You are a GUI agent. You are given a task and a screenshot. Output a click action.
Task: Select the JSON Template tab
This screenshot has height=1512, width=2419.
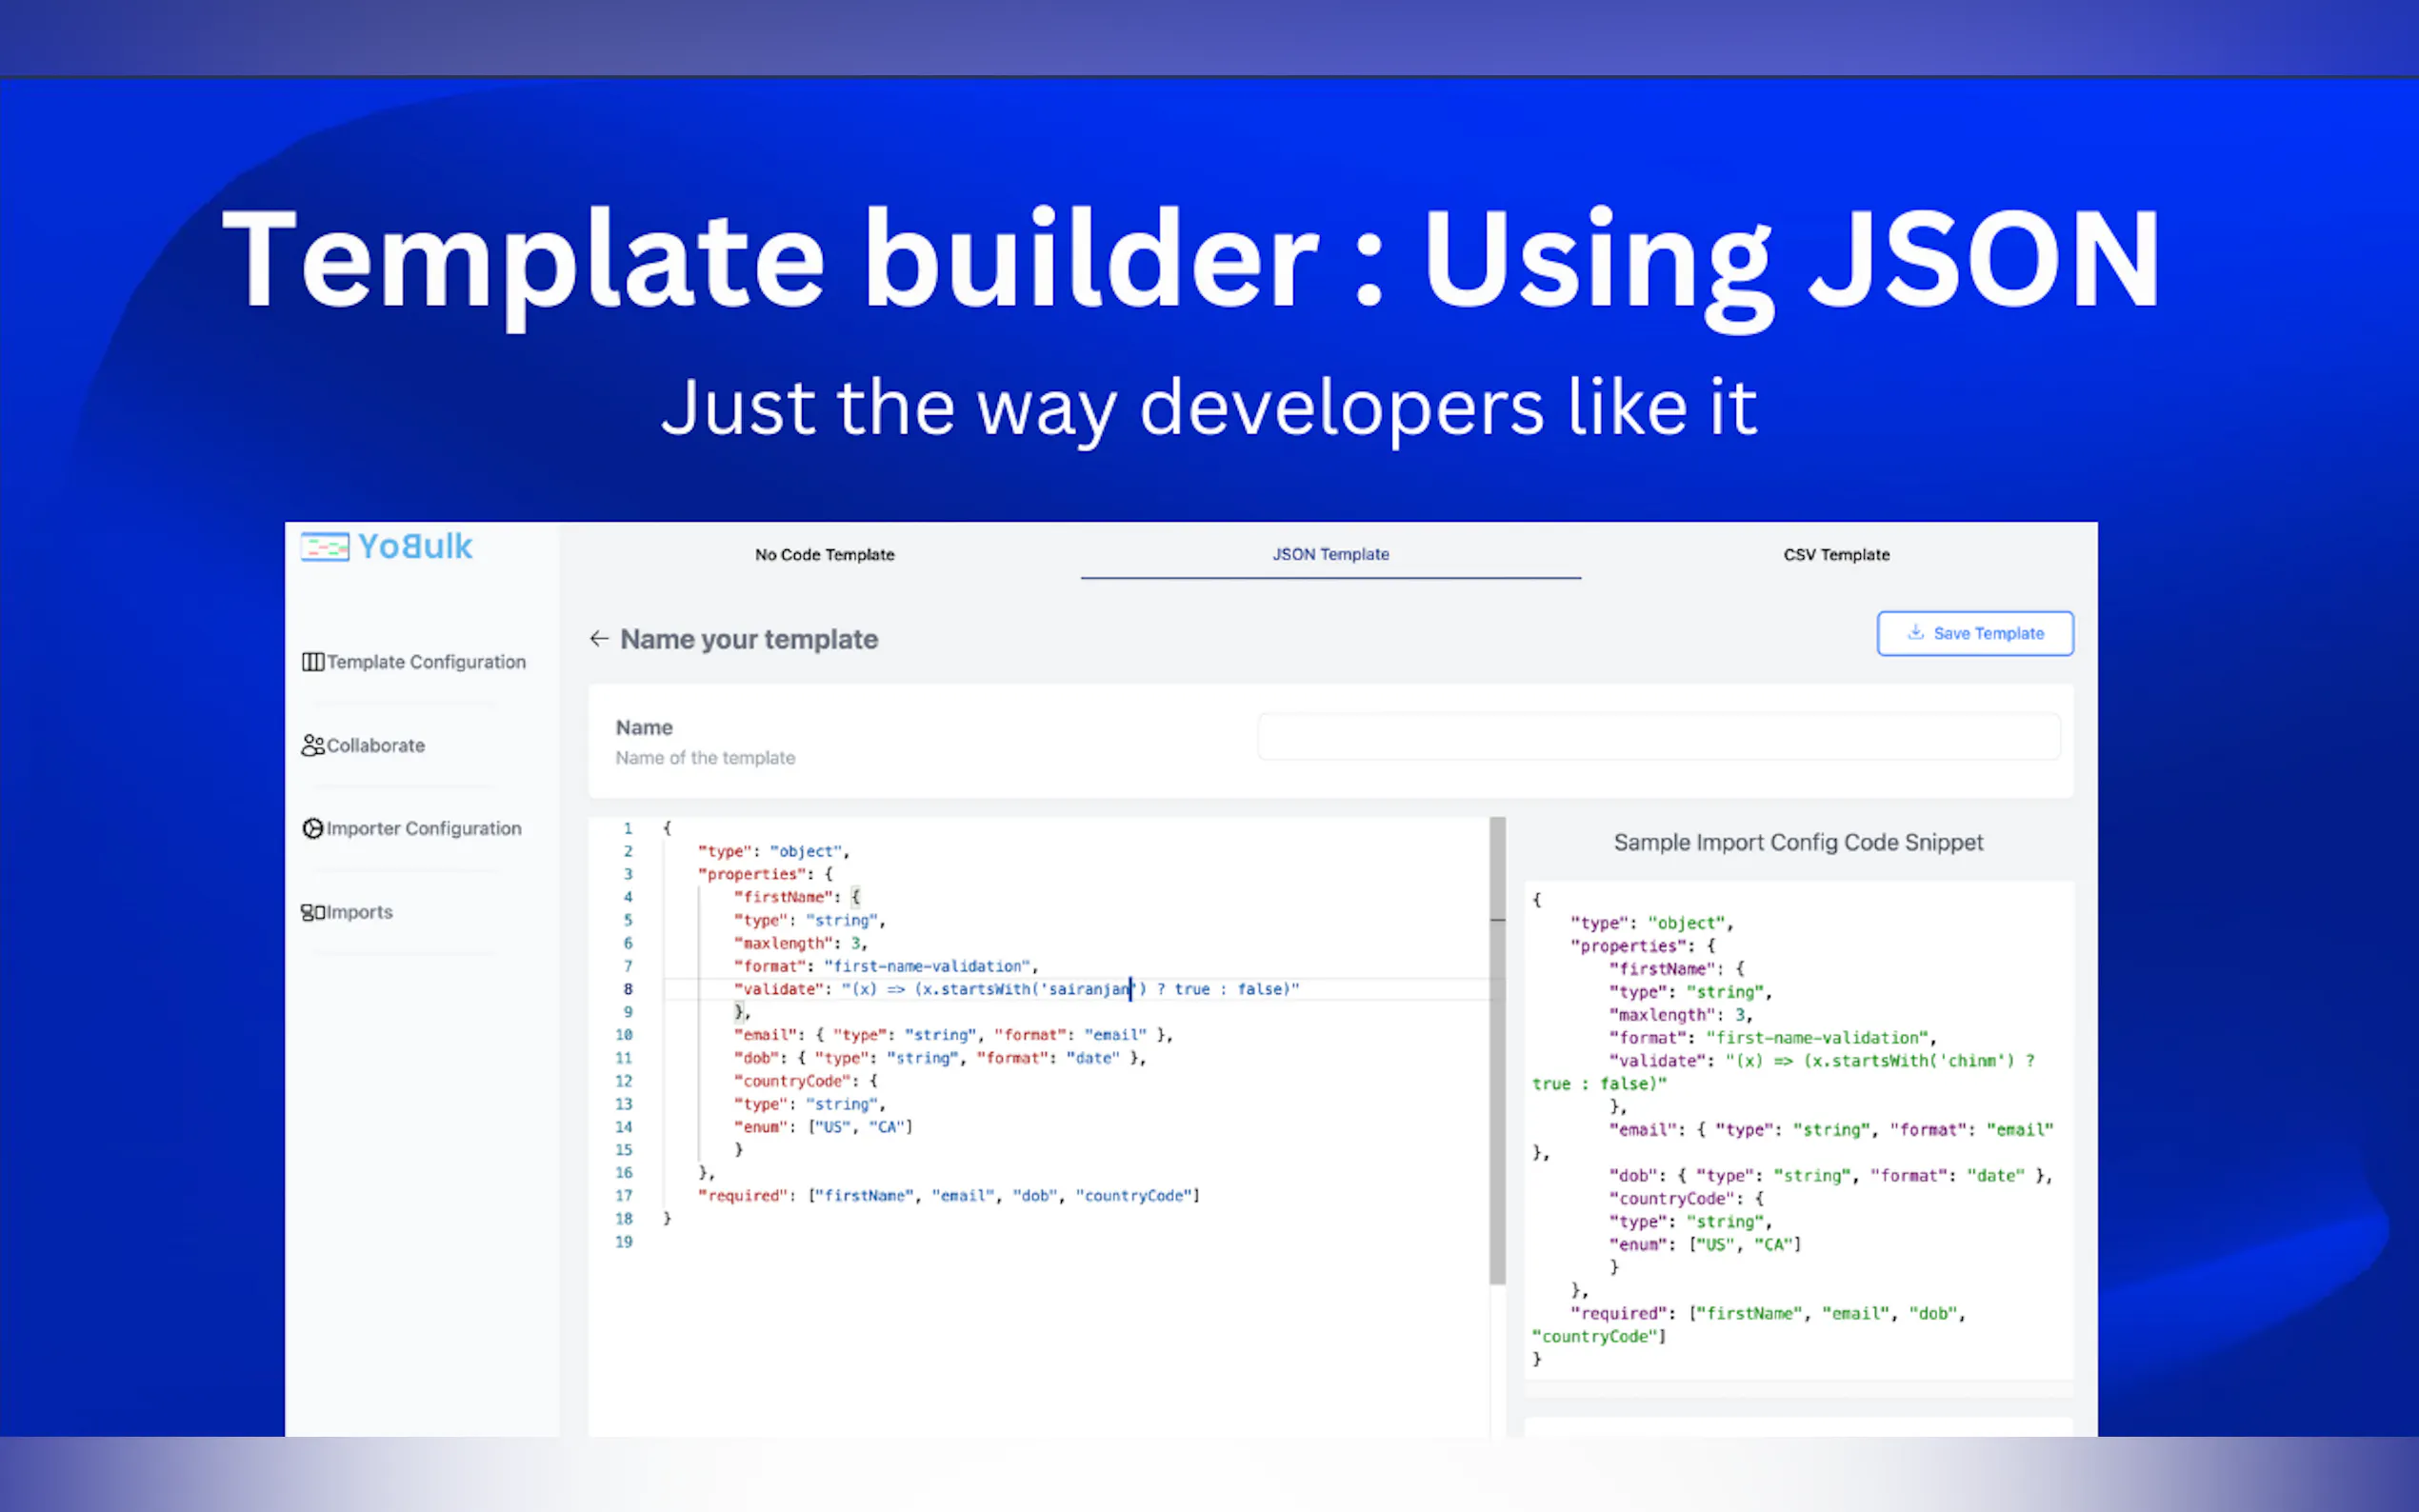point(1330,555)
